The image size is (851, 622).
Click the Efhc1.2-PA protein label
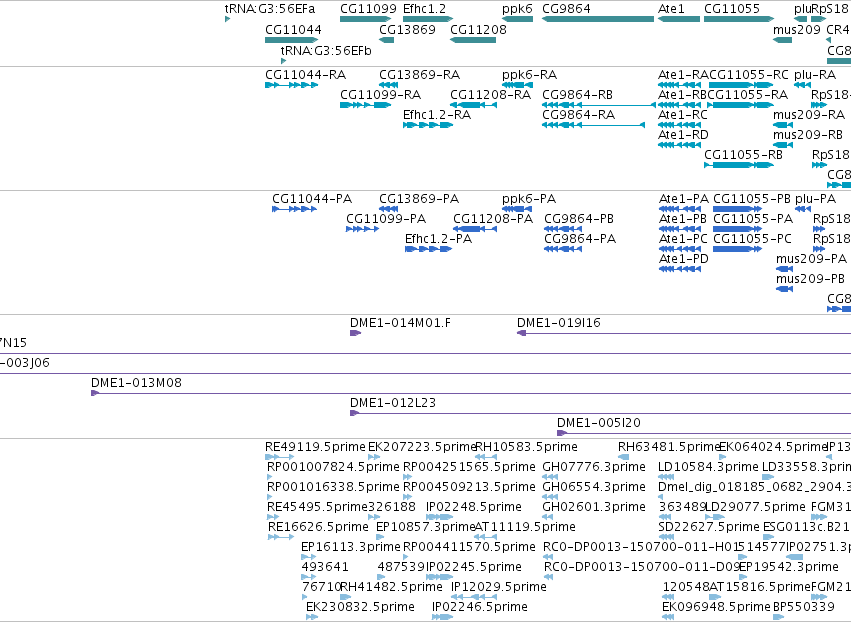tap(439, 239)
